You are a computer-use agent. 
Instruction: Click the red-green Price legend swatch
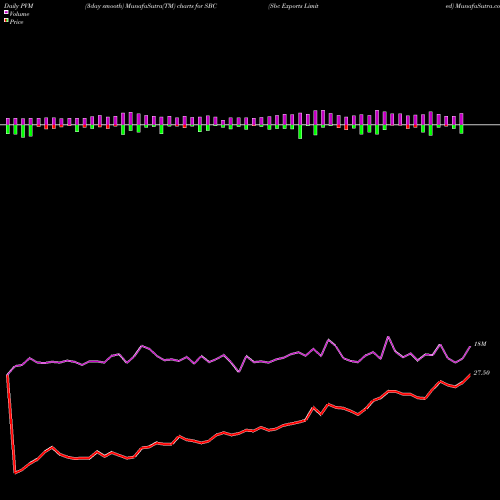6,21
